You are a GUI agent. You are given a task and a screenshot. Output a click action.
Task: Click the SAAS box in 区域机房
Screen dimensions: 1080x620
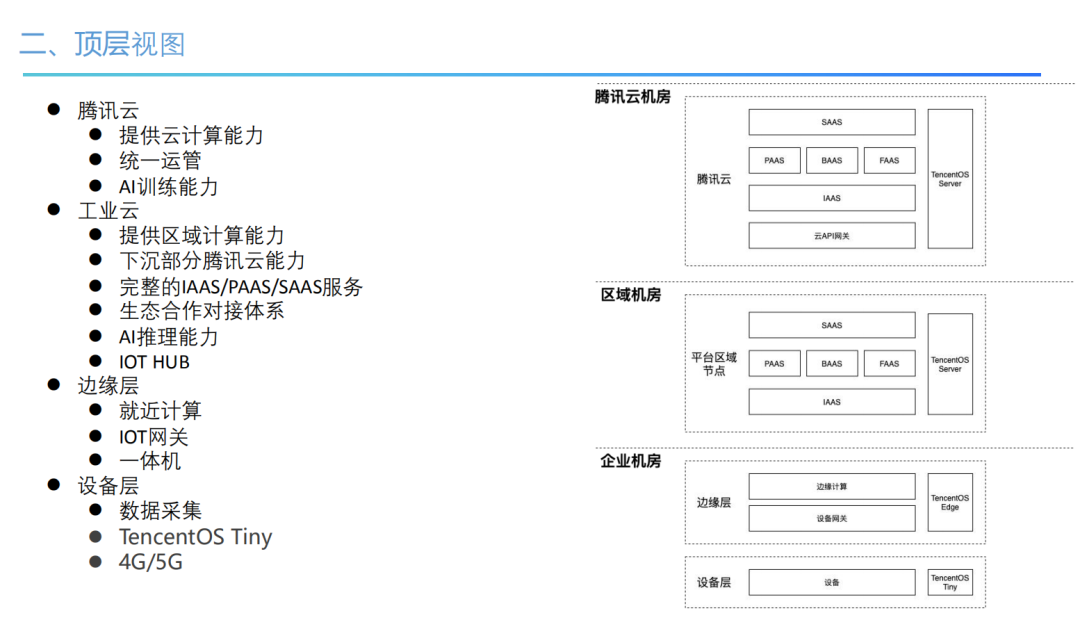pyautogui.click(x=832, y=325)
